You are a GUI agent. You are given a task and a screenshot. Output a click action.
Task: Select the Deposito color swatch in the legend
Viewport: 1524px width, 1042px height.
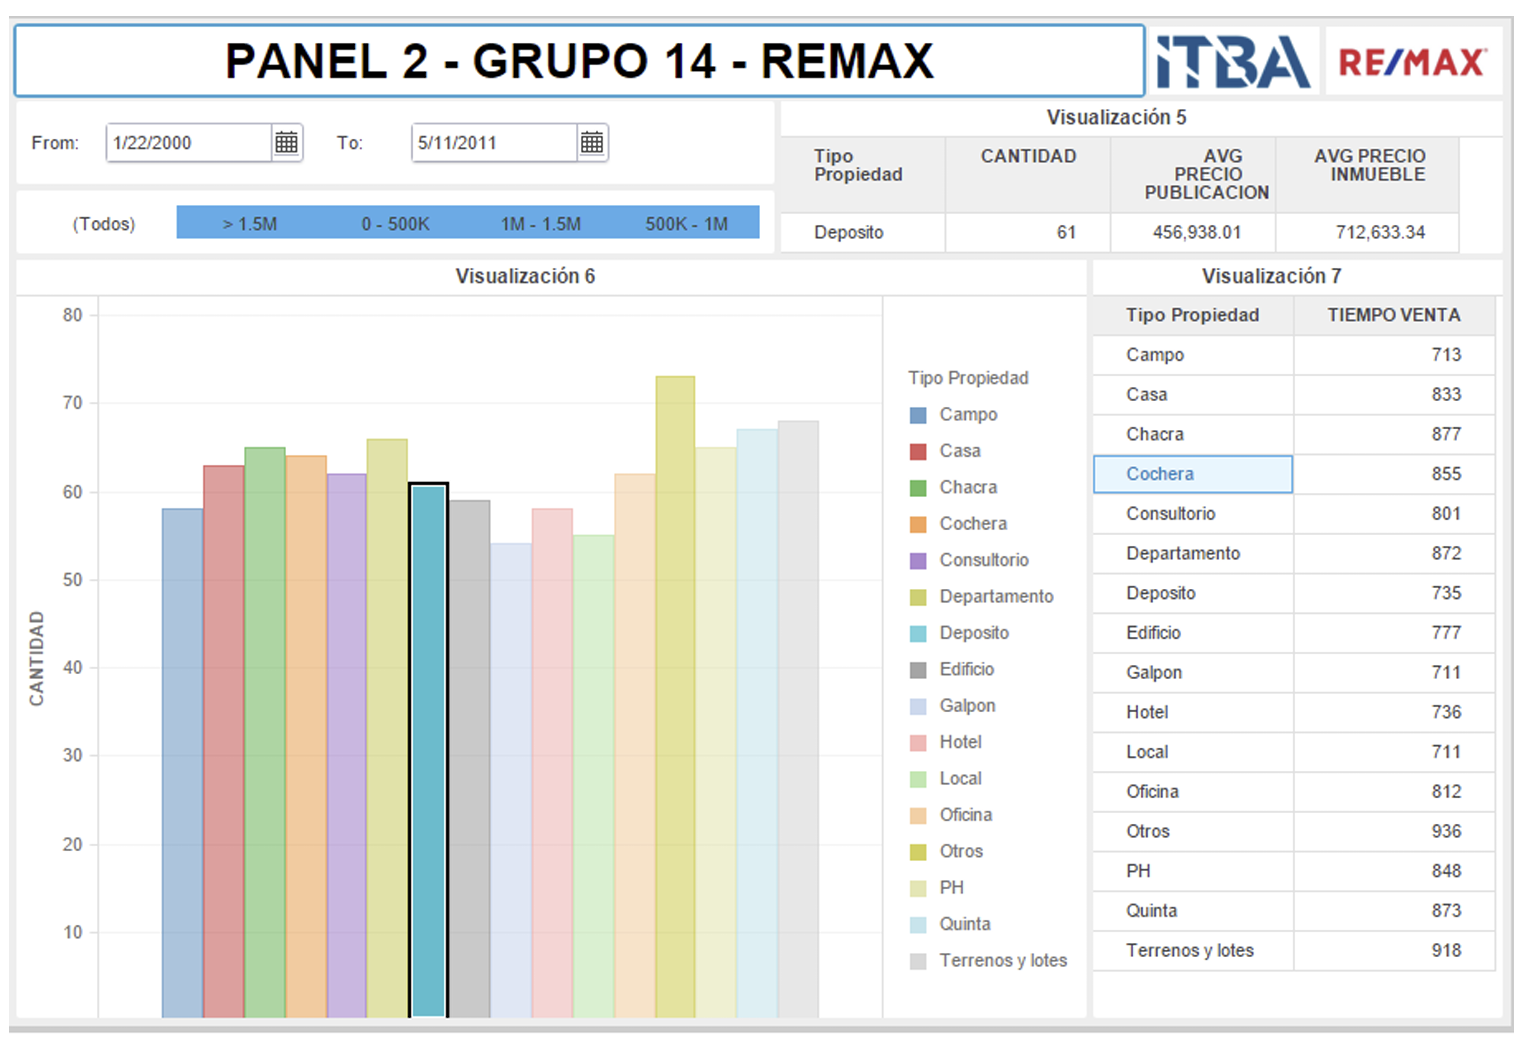tap(916, 633)
